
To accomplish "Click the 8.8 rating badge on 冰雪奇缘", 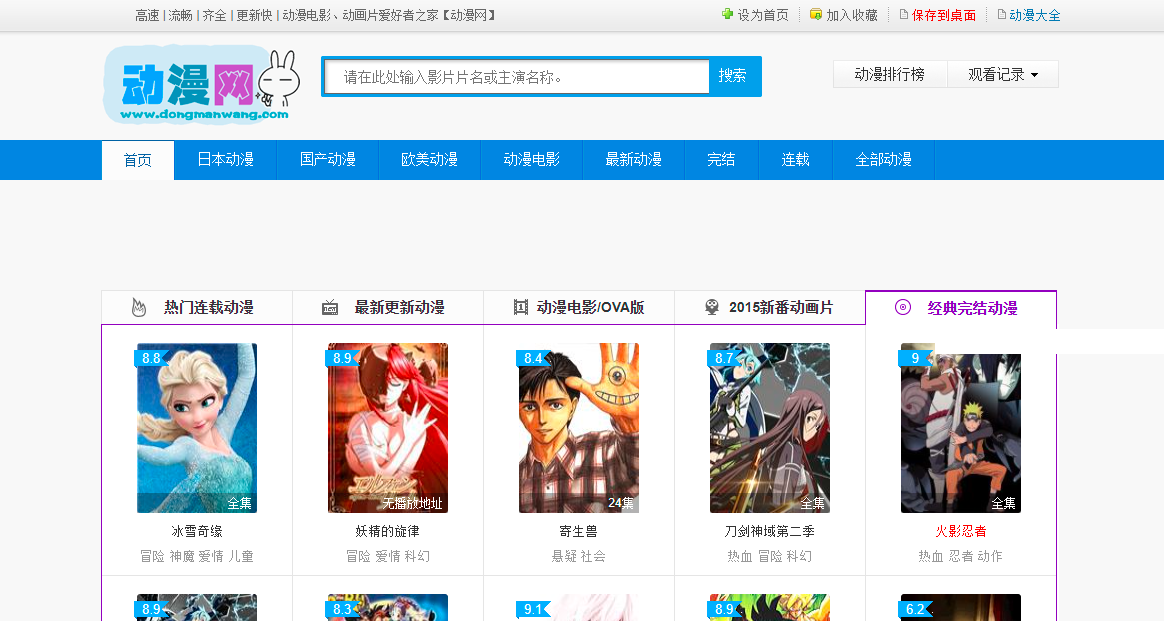I will click(x=151, y=358).
